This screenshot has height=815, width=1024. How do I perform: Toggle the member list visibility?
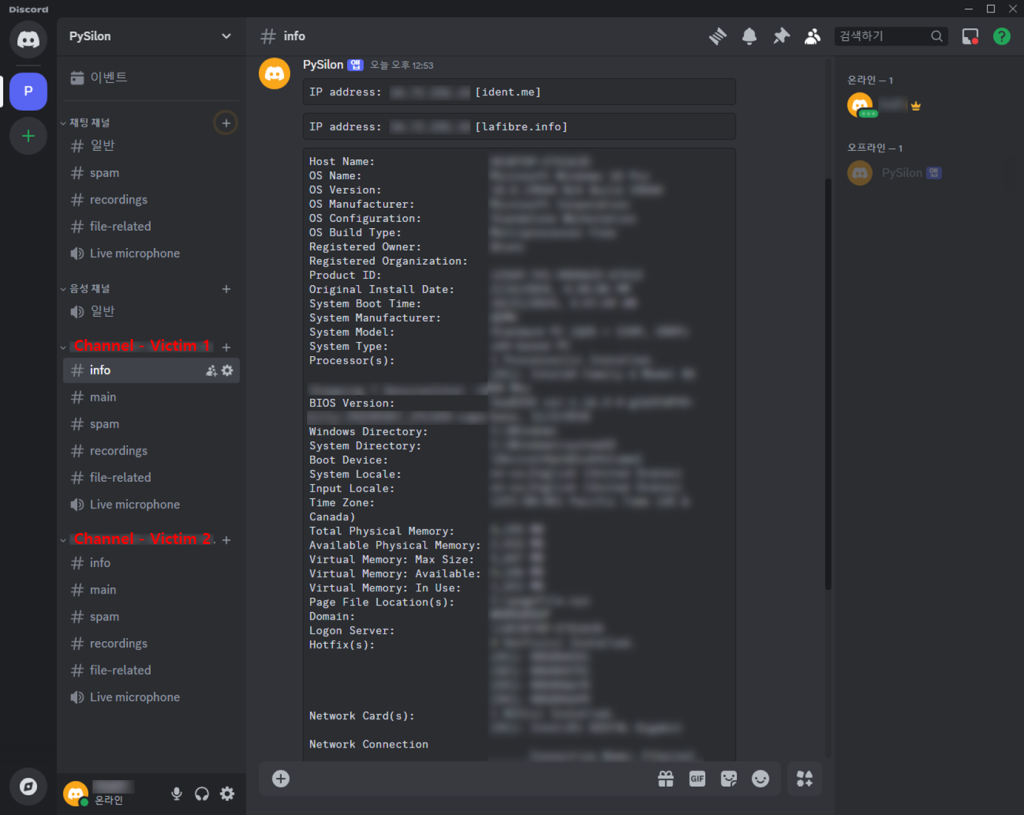[x=813, y=36]
